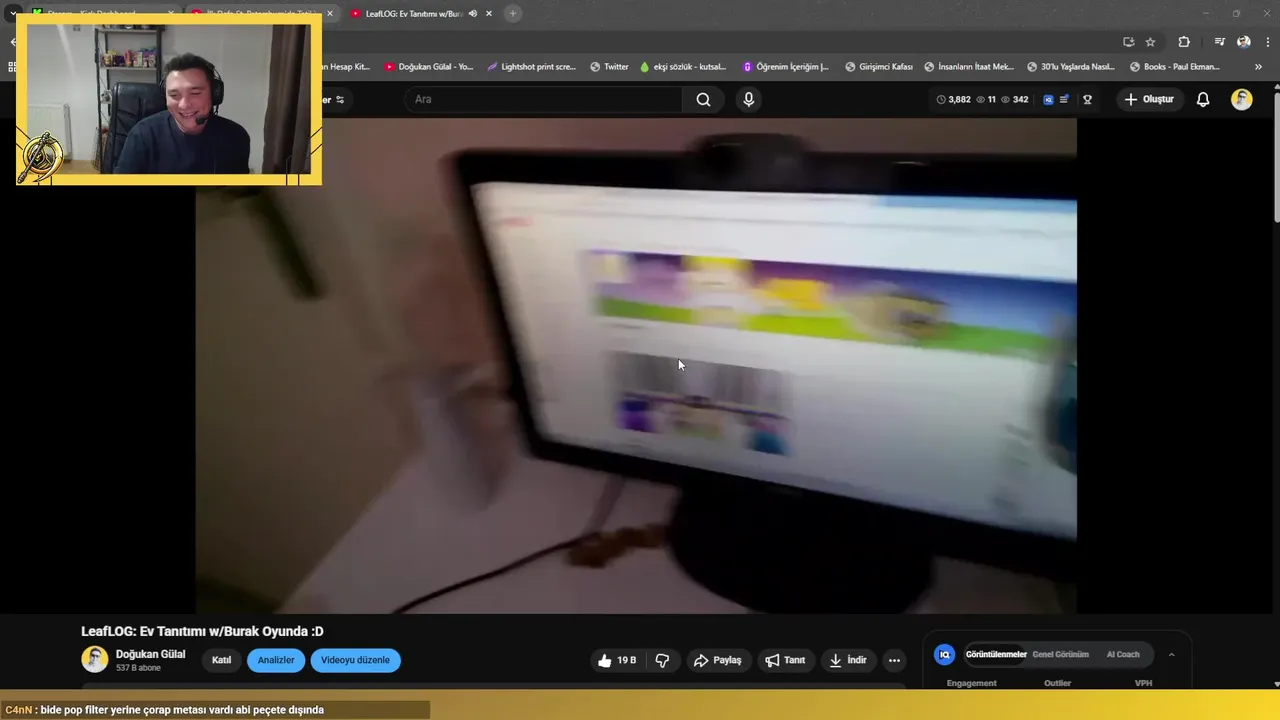
Task: Click the page vertical scrollbar thumb
Action: (1275, 155)
